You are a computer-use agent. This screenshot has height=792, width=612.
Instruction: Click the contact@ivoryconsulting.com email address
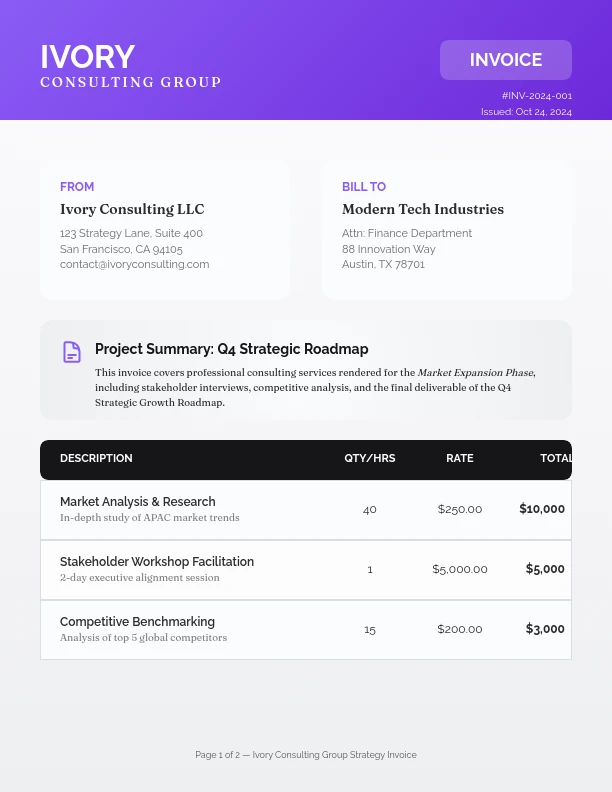pyautogui.click(x=134, y=264)
